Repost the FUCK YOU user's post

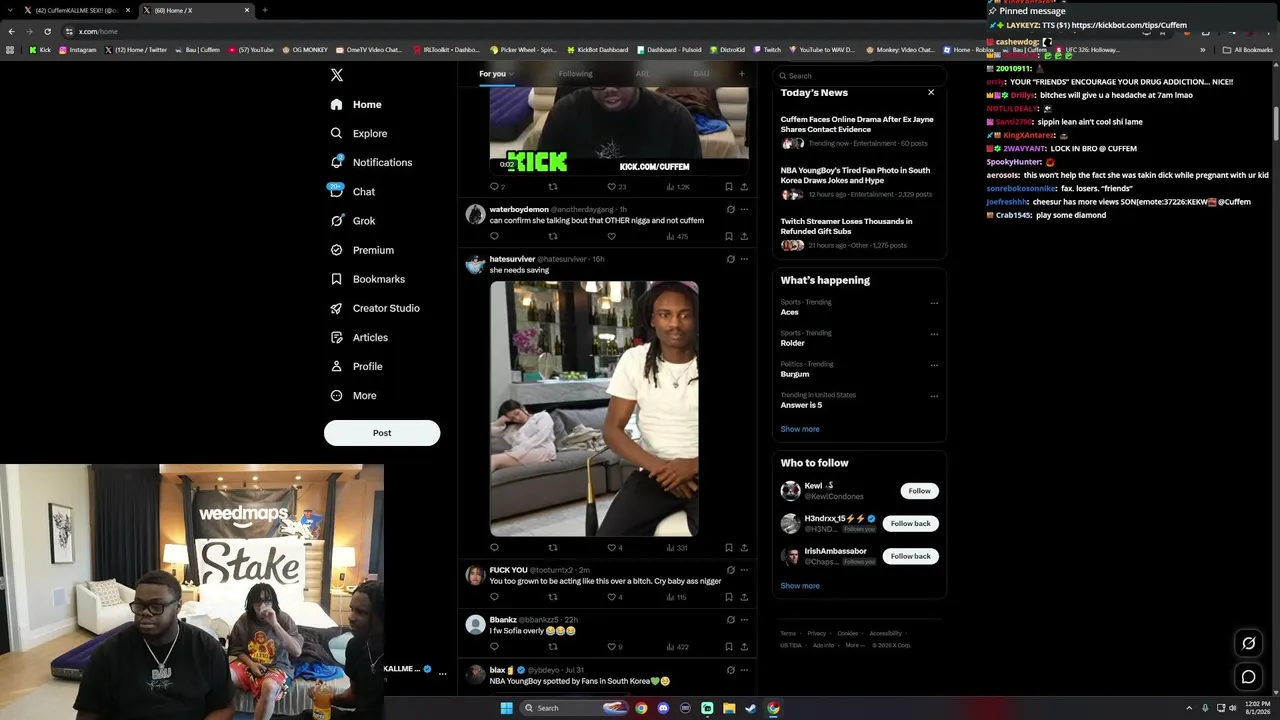tap(553, 597)
